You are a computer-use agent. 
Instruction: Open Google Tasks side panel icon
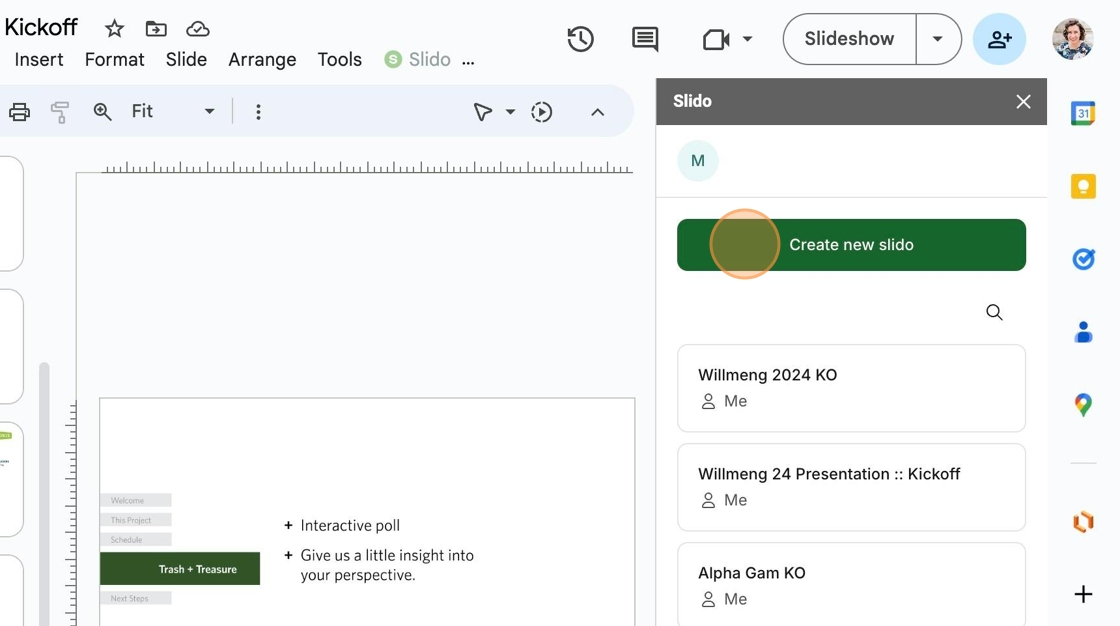[1084, 259]
